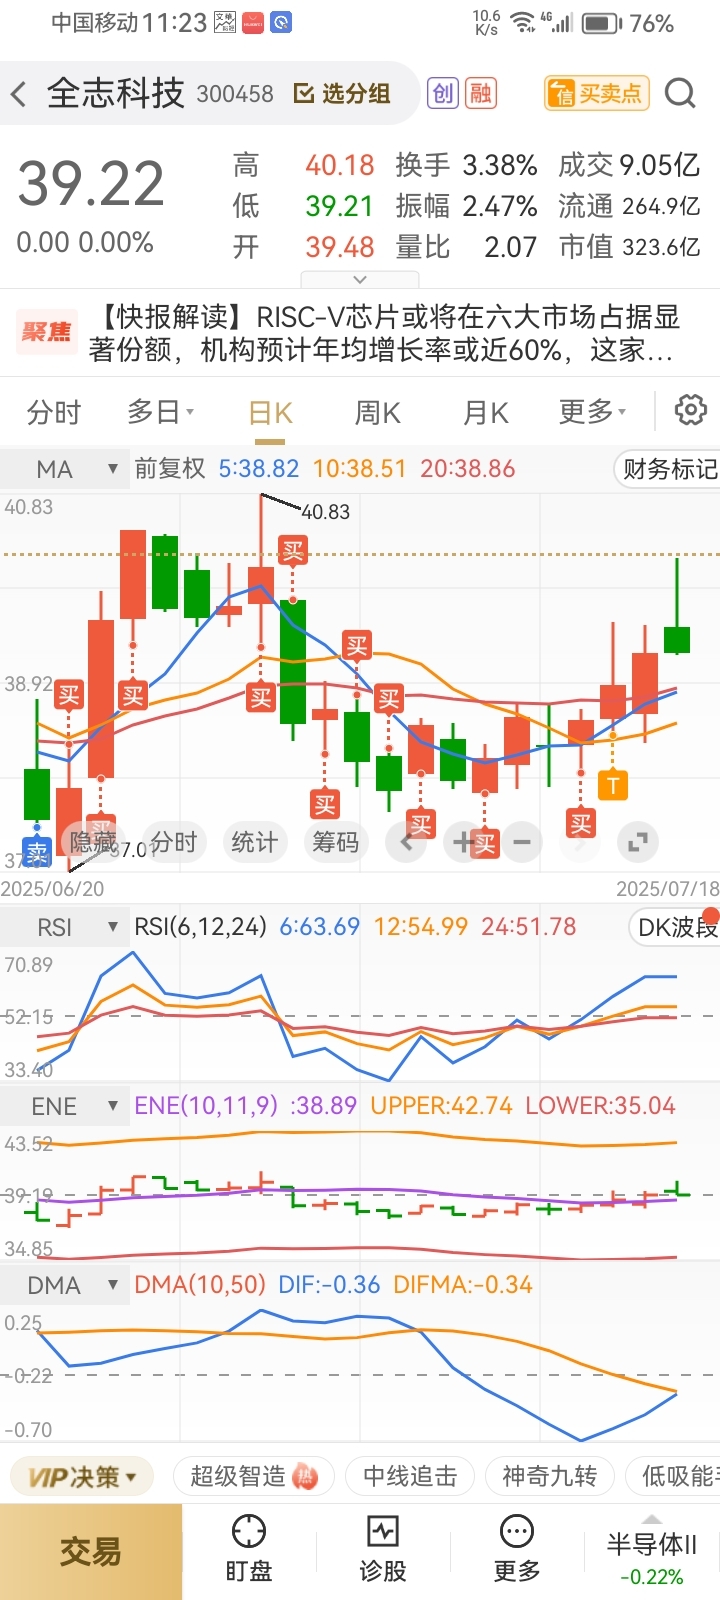Open chart settings gear icon
The width and height of the screenshot is (720, 1600).
[x=690, y=410]
